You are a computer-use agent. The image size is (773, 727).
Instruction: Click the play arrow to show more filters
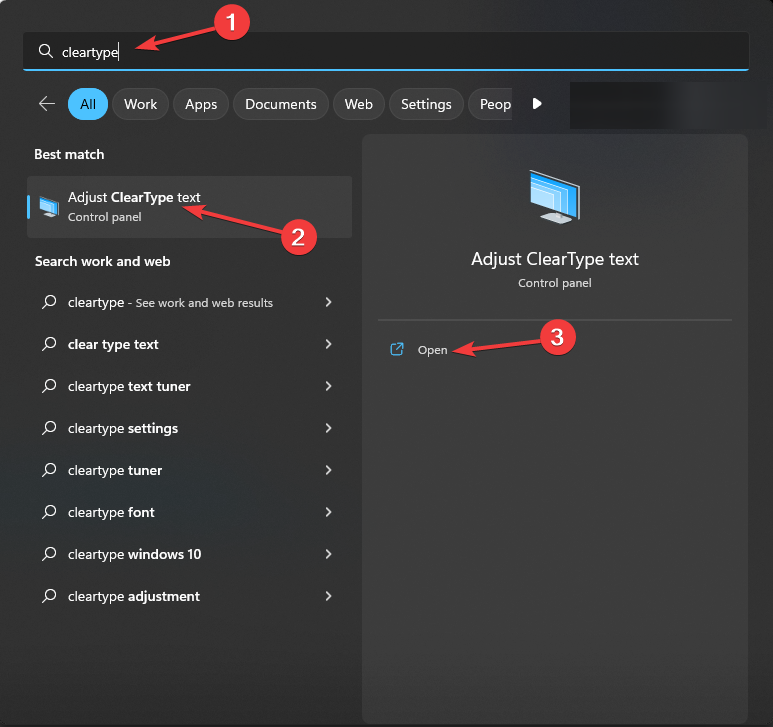[537, 104]
